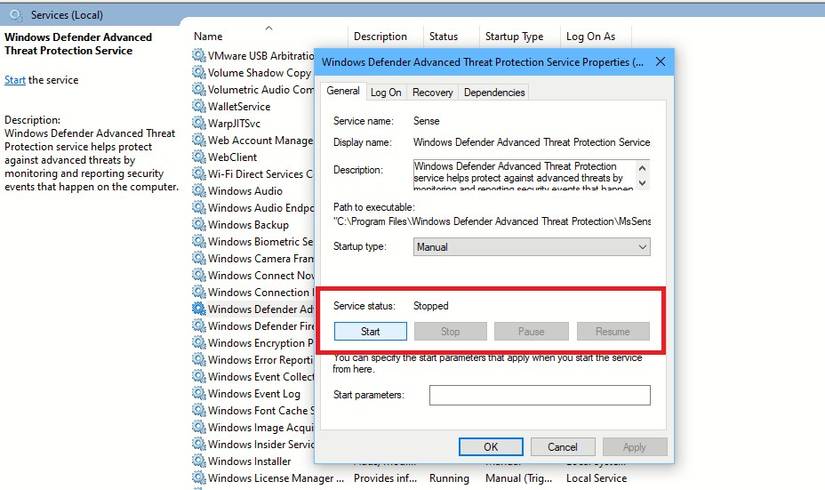Switch to the Log On tab

tap(386, 92)
